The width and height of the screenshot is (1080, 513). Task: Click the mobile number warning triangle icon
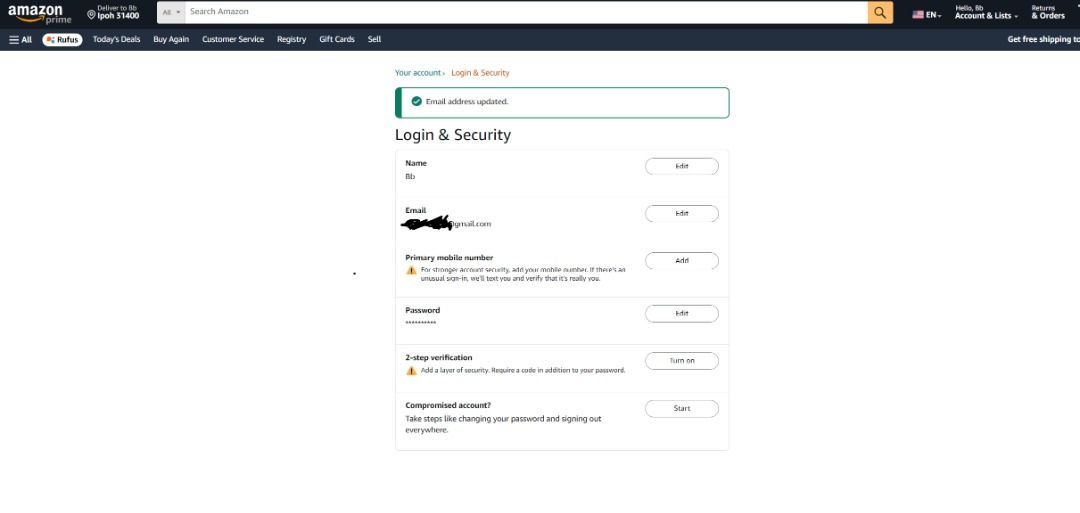click(411, 271)
